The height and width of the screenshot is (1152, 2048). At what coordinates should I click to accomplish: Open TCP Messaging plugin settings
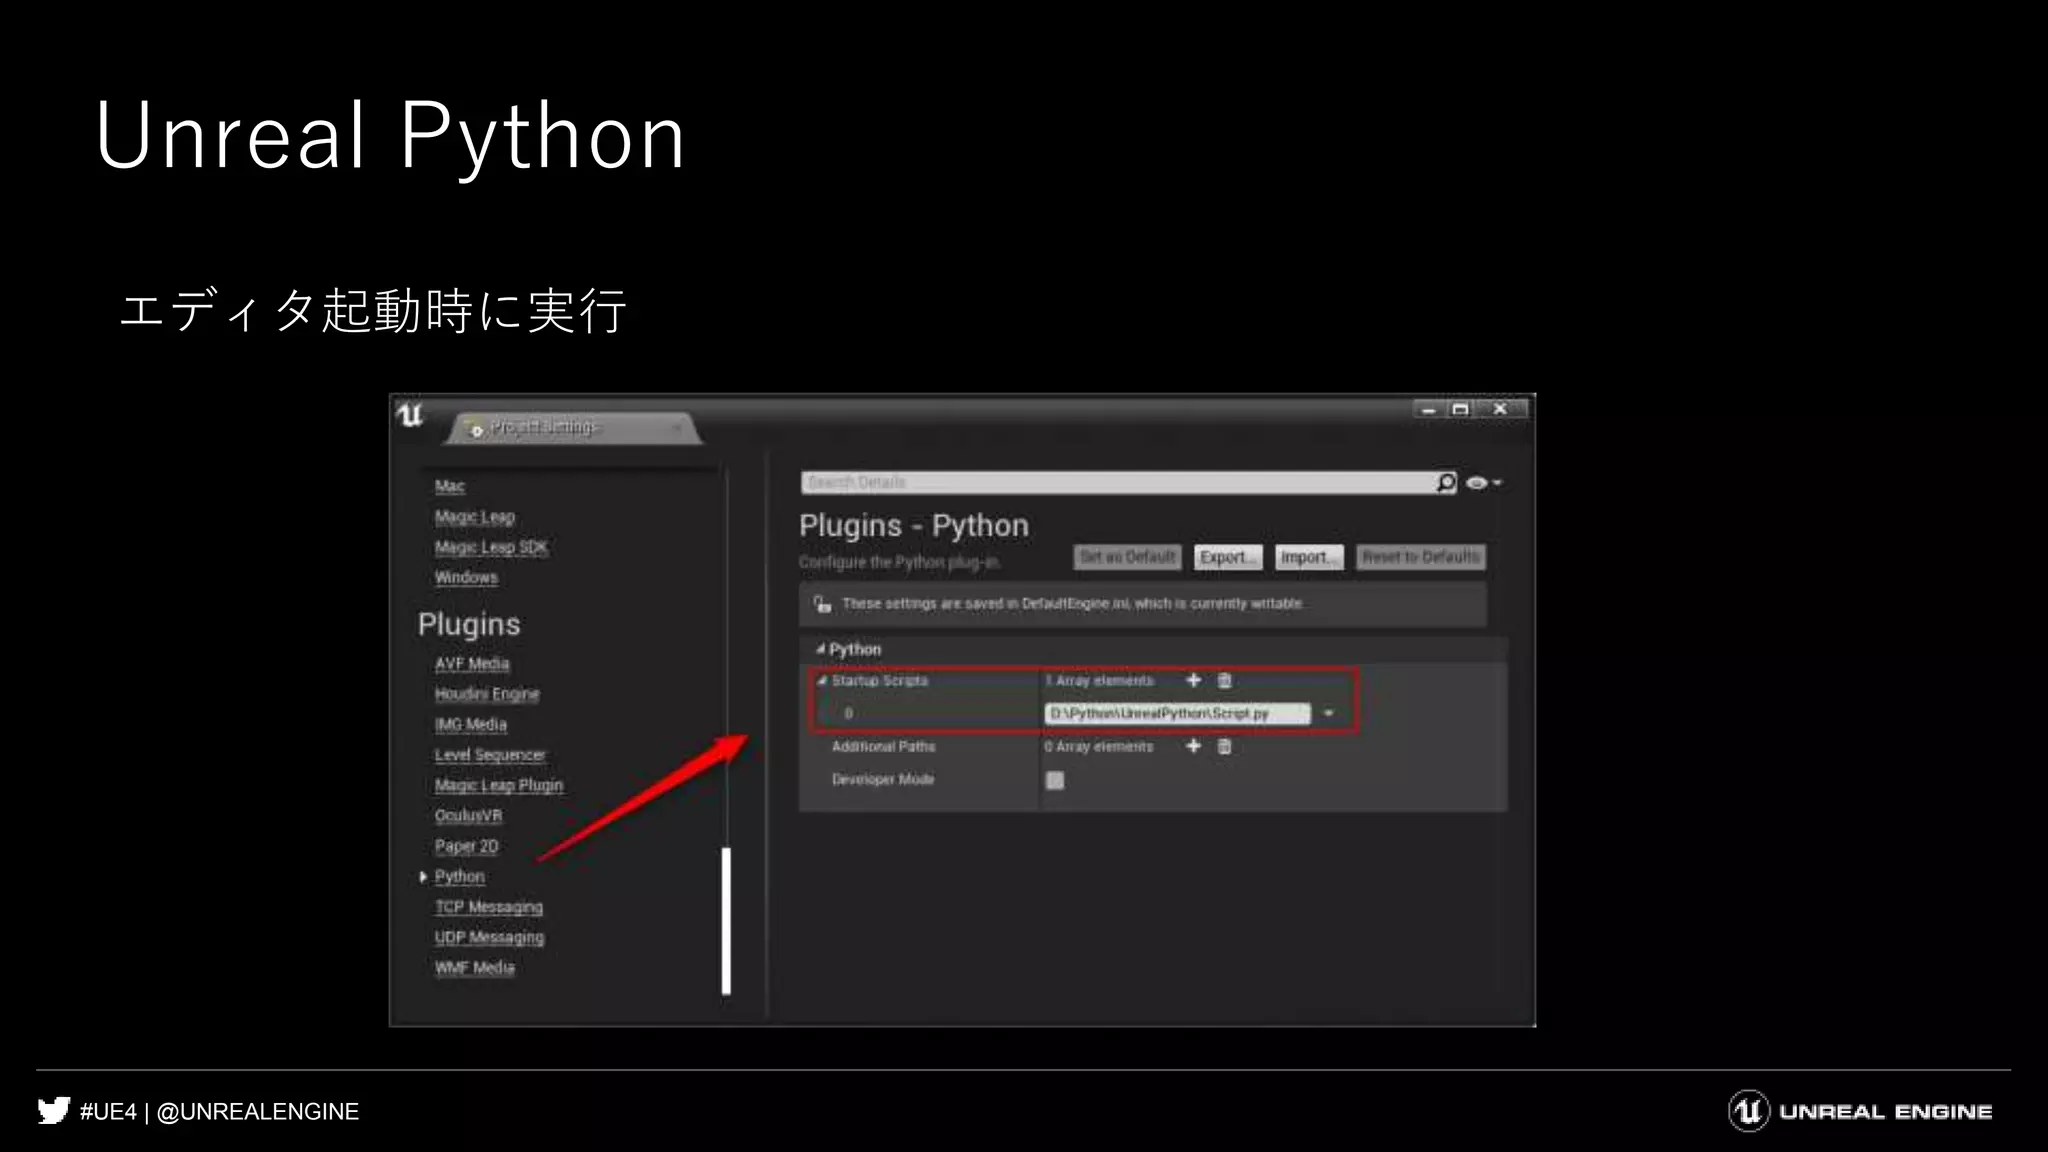(x=489, y=907)
